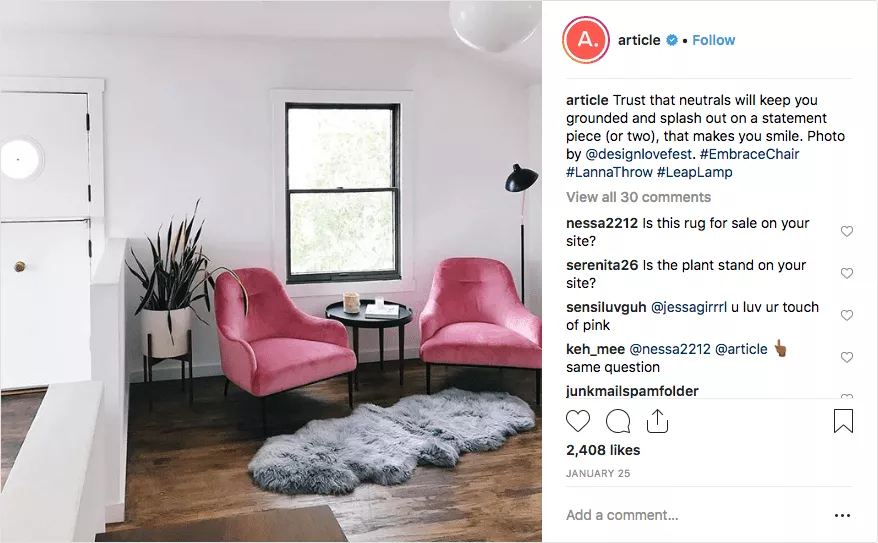Like sensiluvguh's comment heart
The image size is (878, 543).
847,315
